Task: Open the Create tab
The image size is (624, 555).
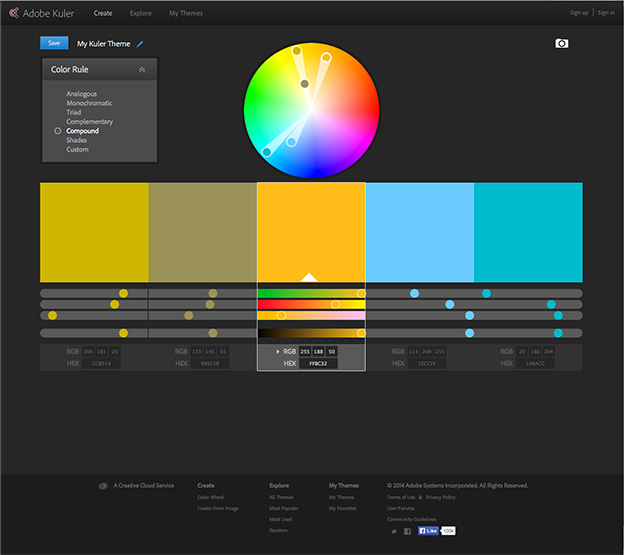Action: (103, 13)
